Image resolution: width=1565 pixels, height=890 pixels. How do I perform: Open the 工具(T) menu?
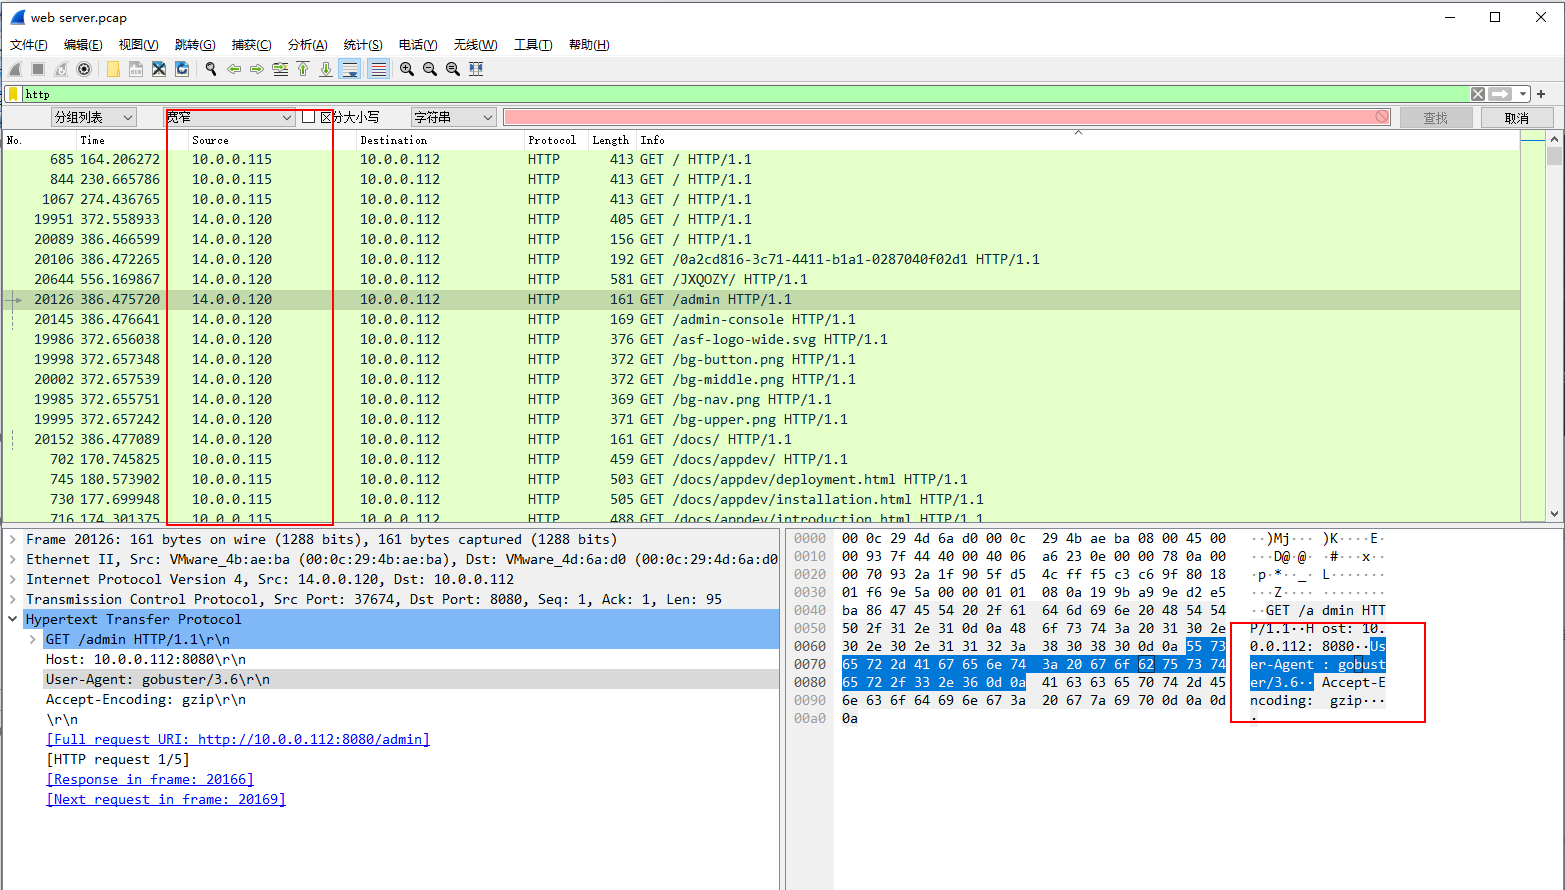[533, 45]
